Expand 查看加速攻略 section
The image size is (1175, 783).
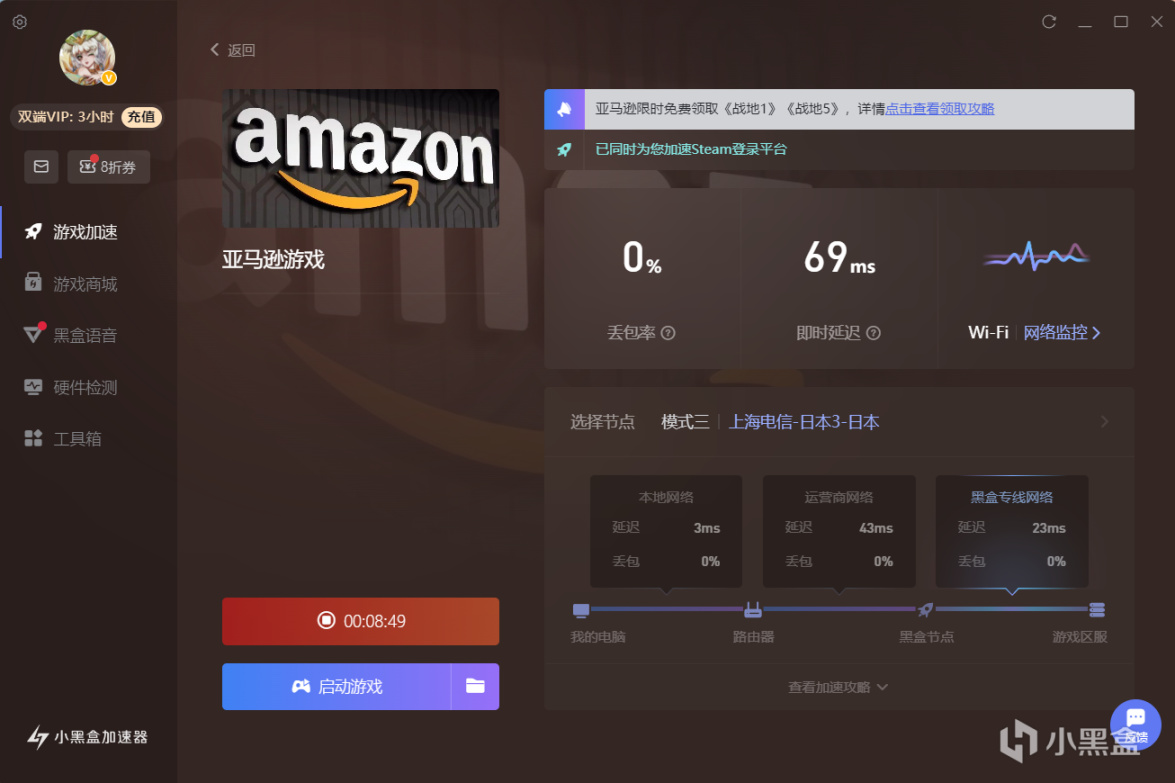(838, 687)
